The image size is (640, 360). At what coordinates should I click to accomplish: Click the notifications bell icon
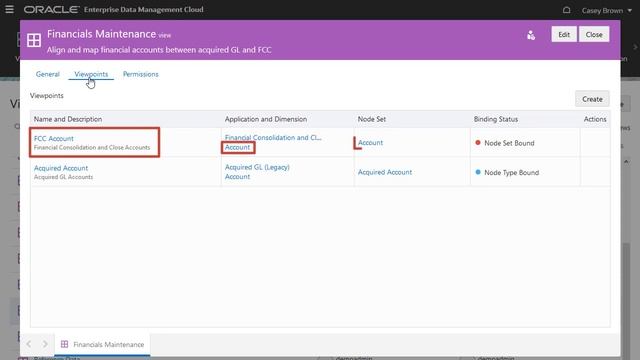(567, 10)
